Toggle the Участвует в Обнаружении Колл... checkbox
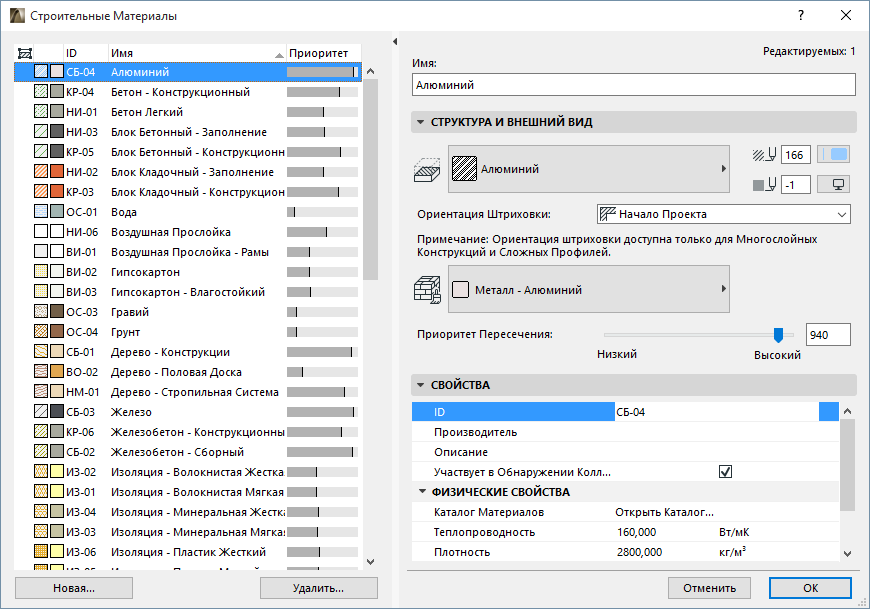 (725, 471)
